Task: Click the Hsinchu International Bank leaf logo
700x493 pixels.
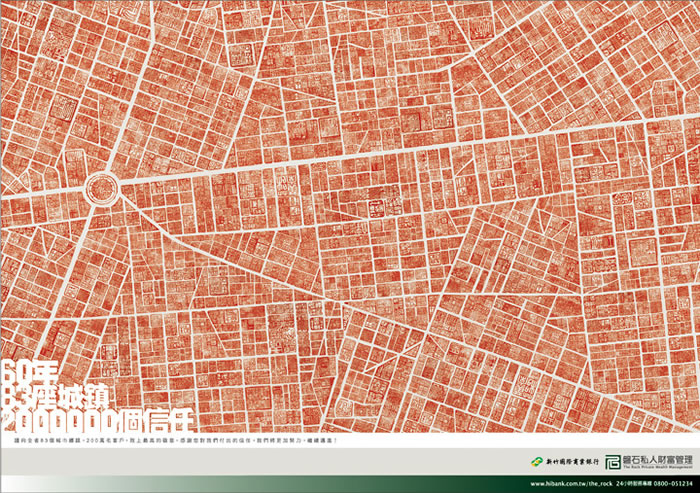Action: (535, 459)
